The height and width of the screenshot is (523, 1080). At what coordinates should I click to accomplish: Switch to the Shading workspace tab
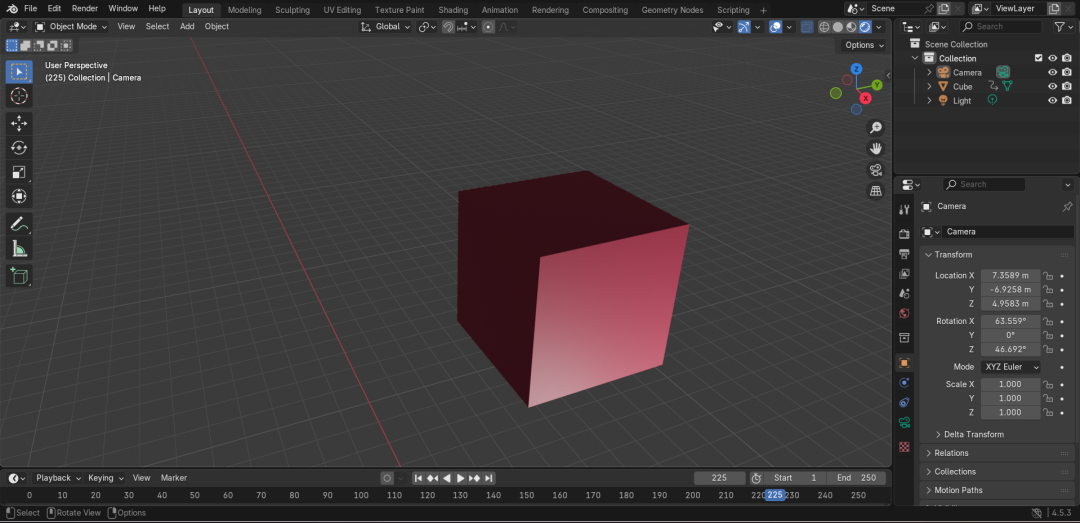click(x=453, y=10)
